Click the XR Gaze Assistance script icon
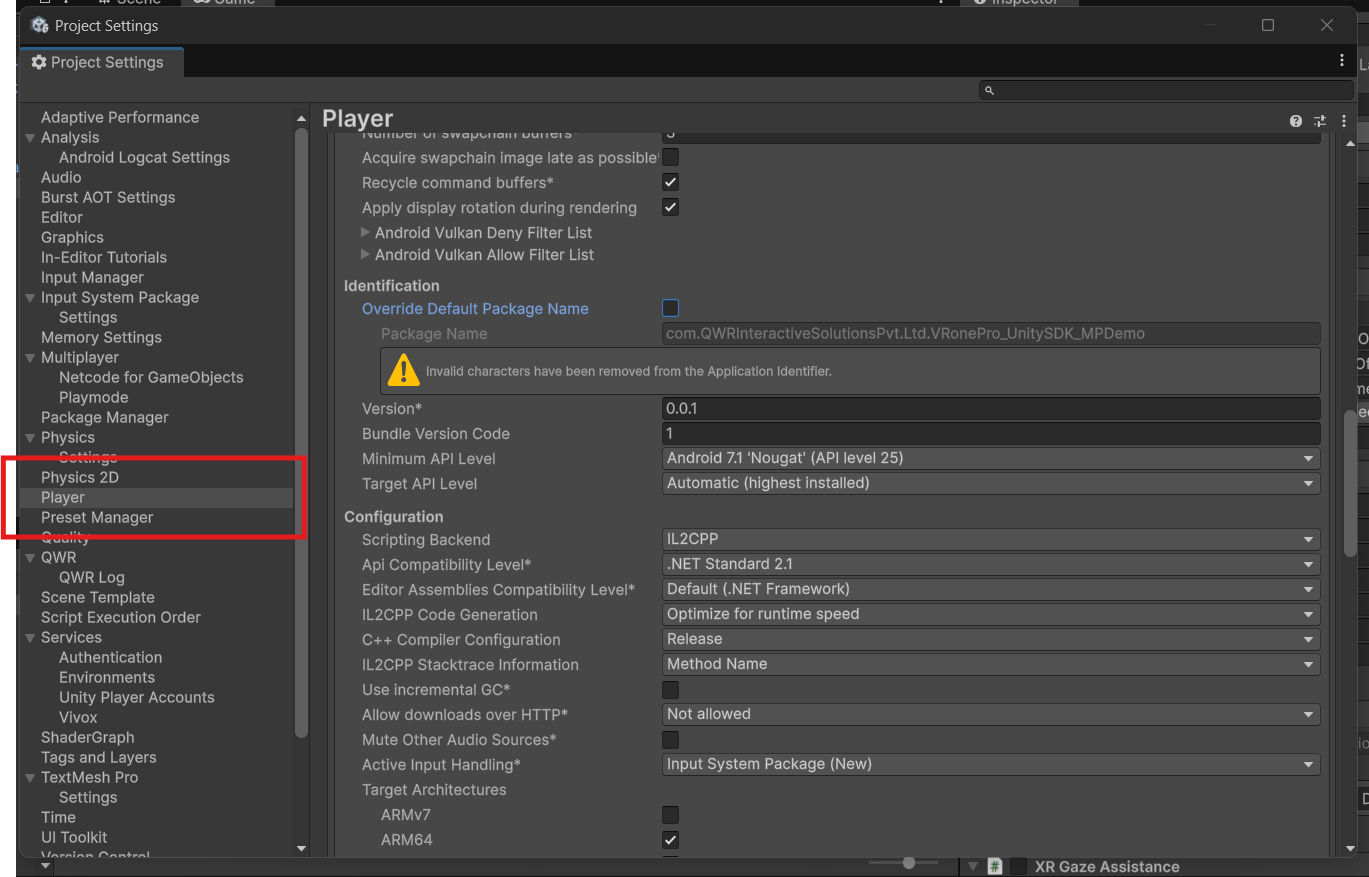Image resolution: width=1369 pixels, height=877 pixels. click(995, 866)
